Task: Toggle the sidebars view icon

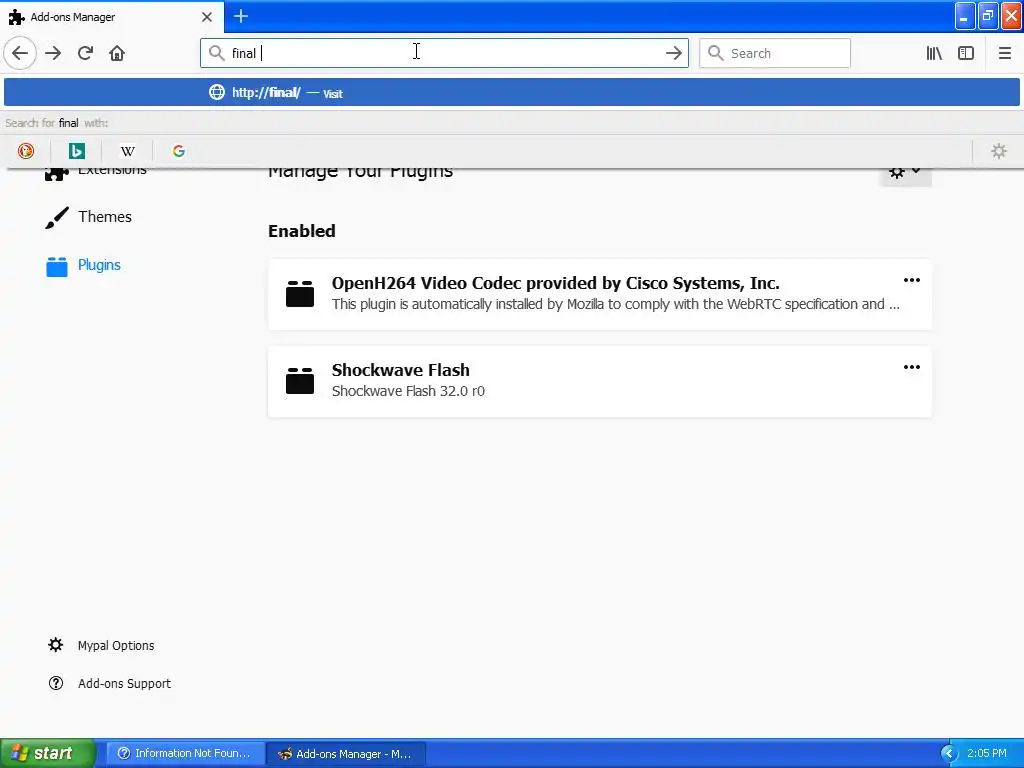Action: tap(966, 53)
